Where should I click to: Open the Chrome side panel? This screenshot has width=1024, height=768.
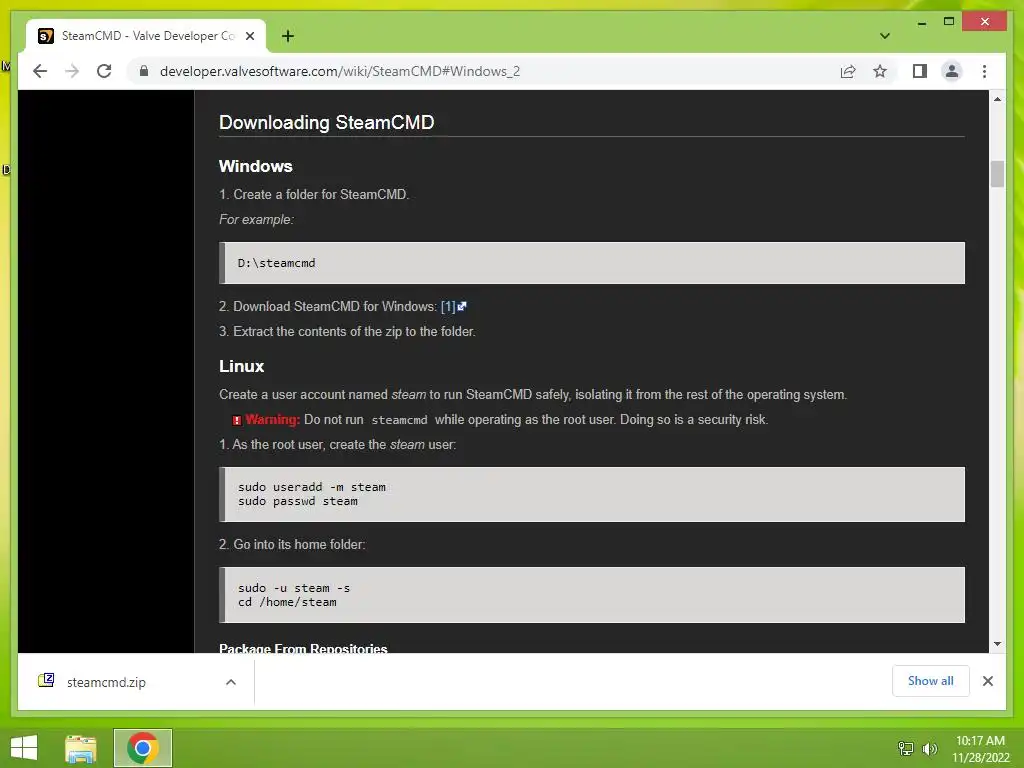[920, 71]
